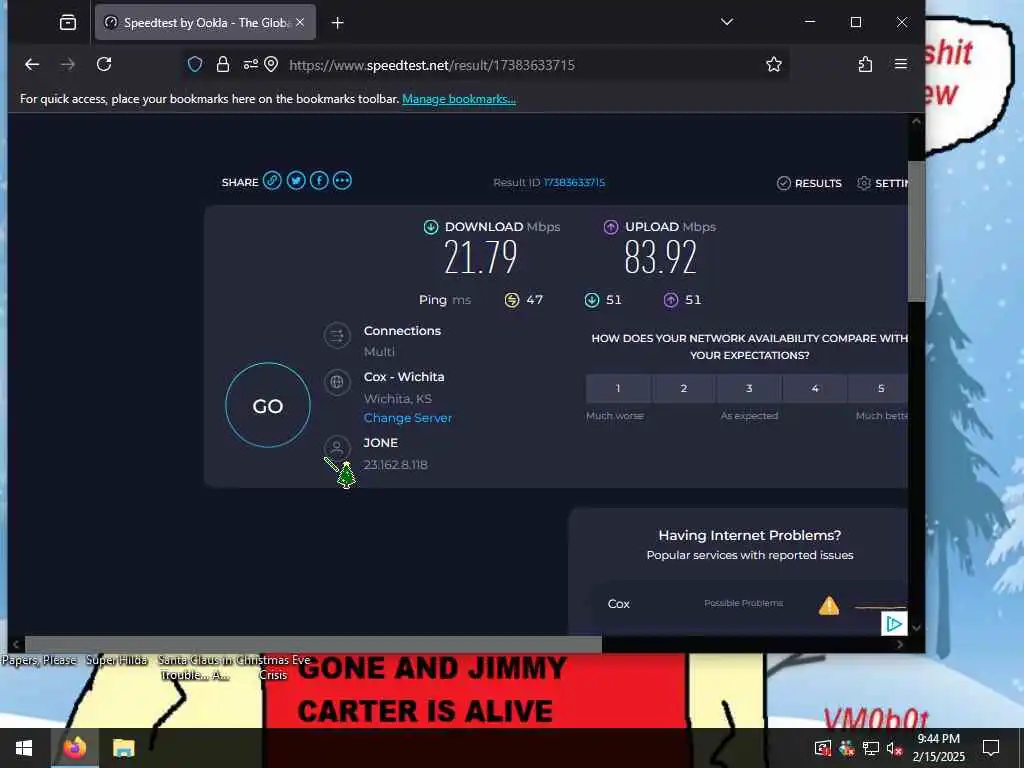Screen dimensions: 1024x768
Task: Open a new browser tab
Action: point(338,23)
